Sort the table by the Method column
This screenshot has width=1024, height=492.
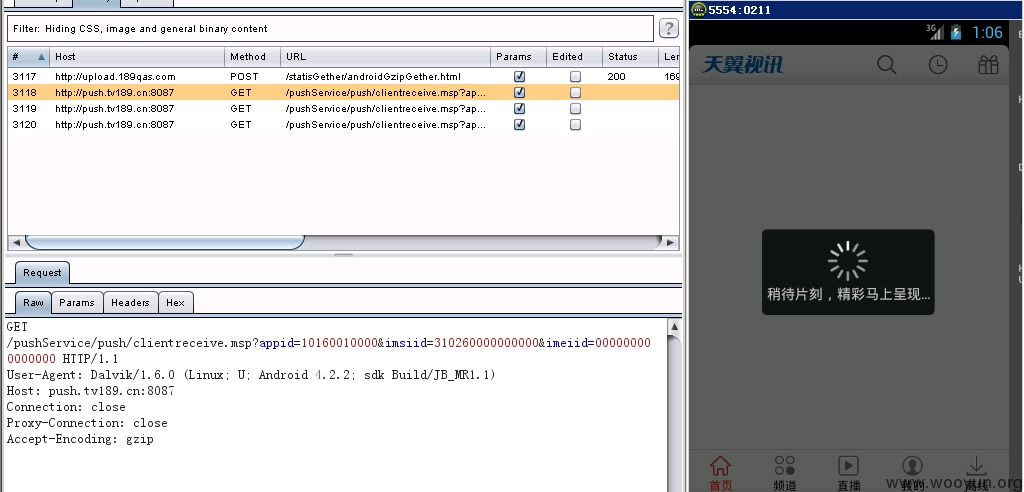(x=253, y=57)
